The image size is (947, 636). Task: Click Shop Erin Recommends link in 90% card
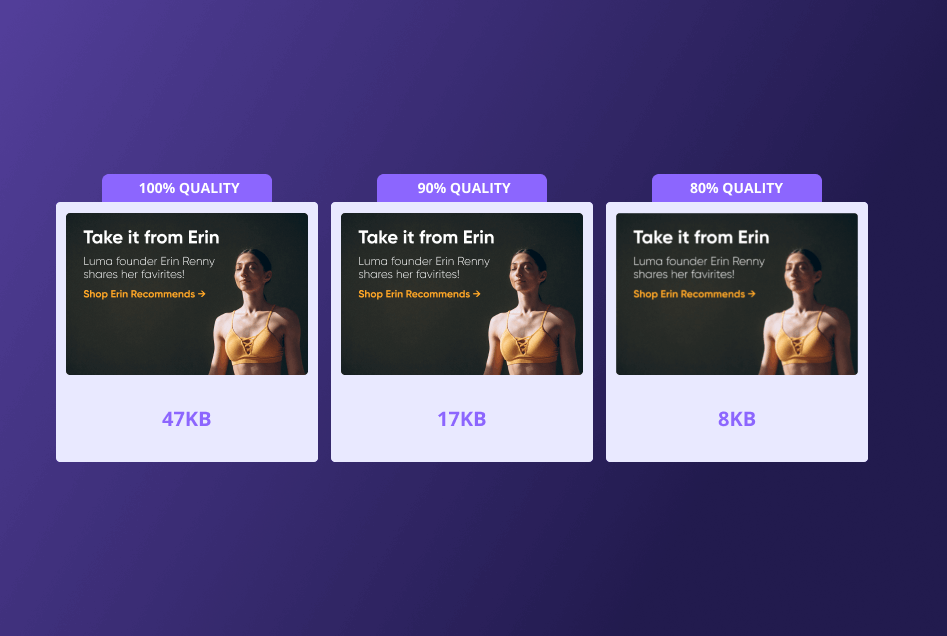pyautogui.click(x=419, y=294)
